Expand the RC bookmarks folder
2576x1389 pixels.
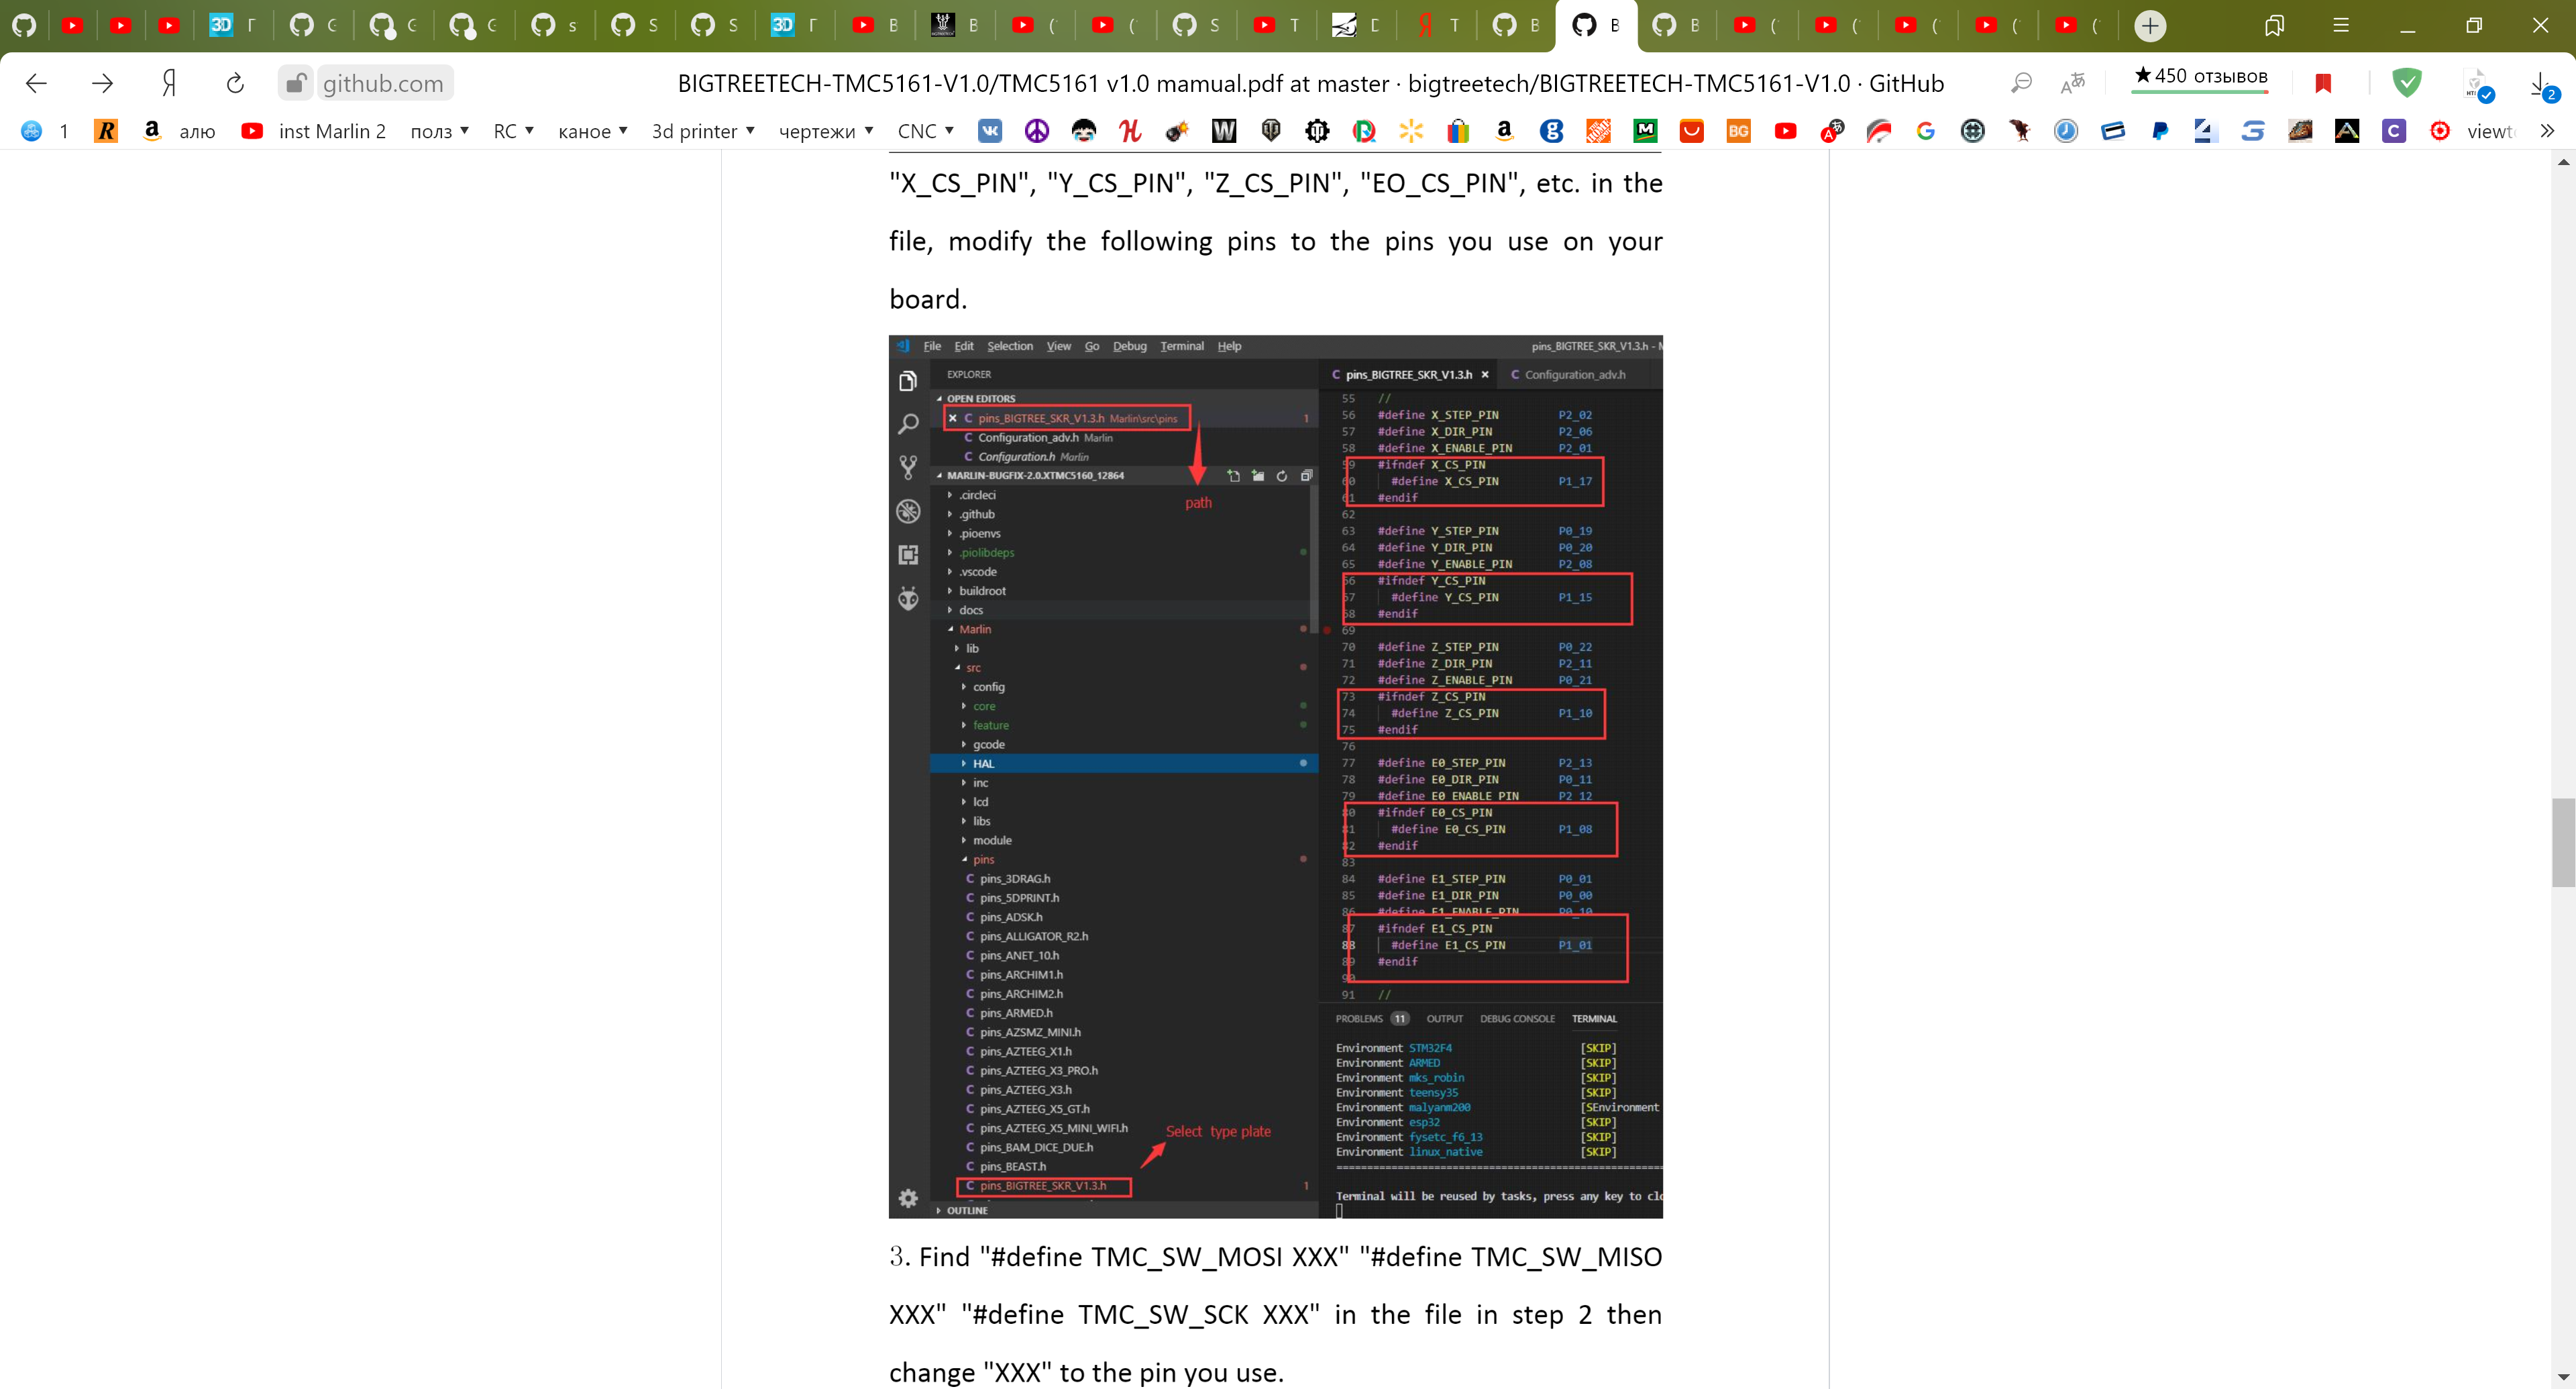click(x=514, y=131)
